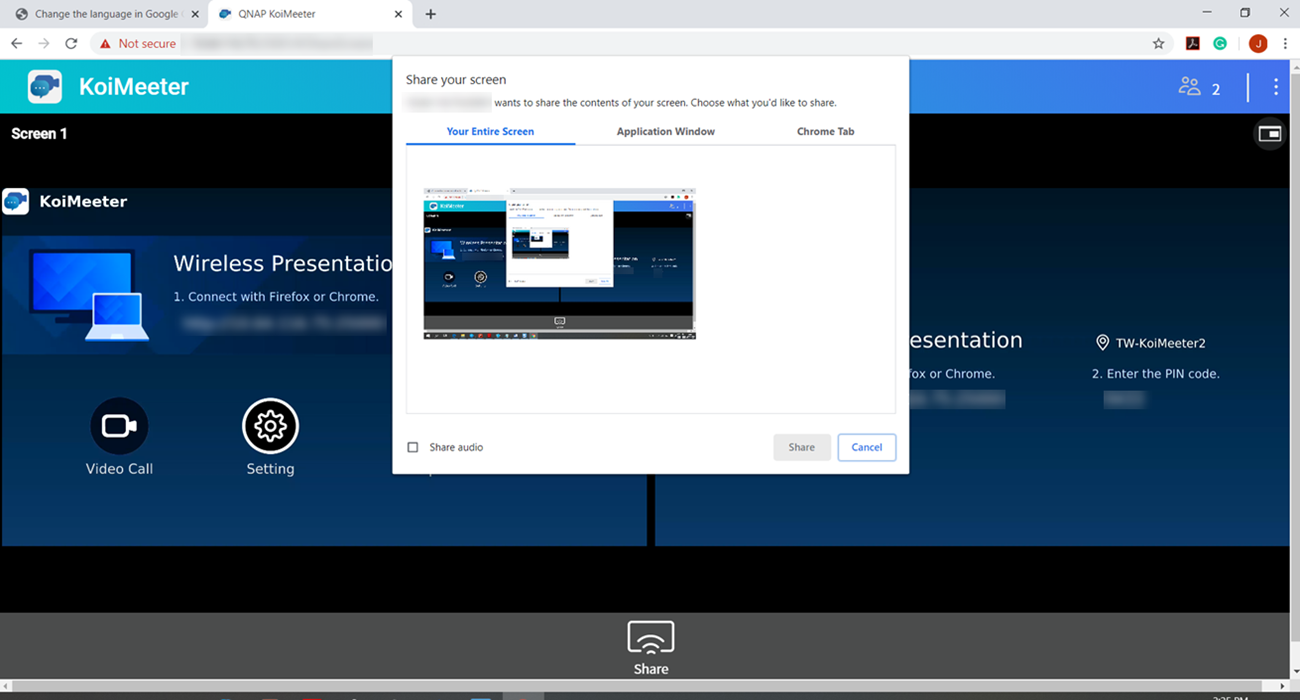Open the Video Call icon
Image resolution: width=1300 pixels, height=700 pixels.
tap(119, 427)
